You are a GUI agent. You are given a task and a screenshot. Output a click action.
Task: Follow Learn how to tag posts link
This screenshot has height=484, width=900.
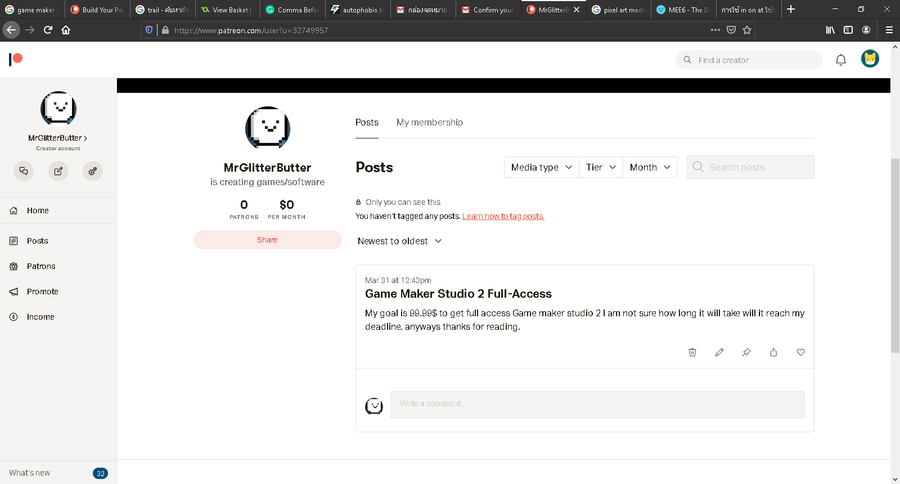[x=503, y=216]
